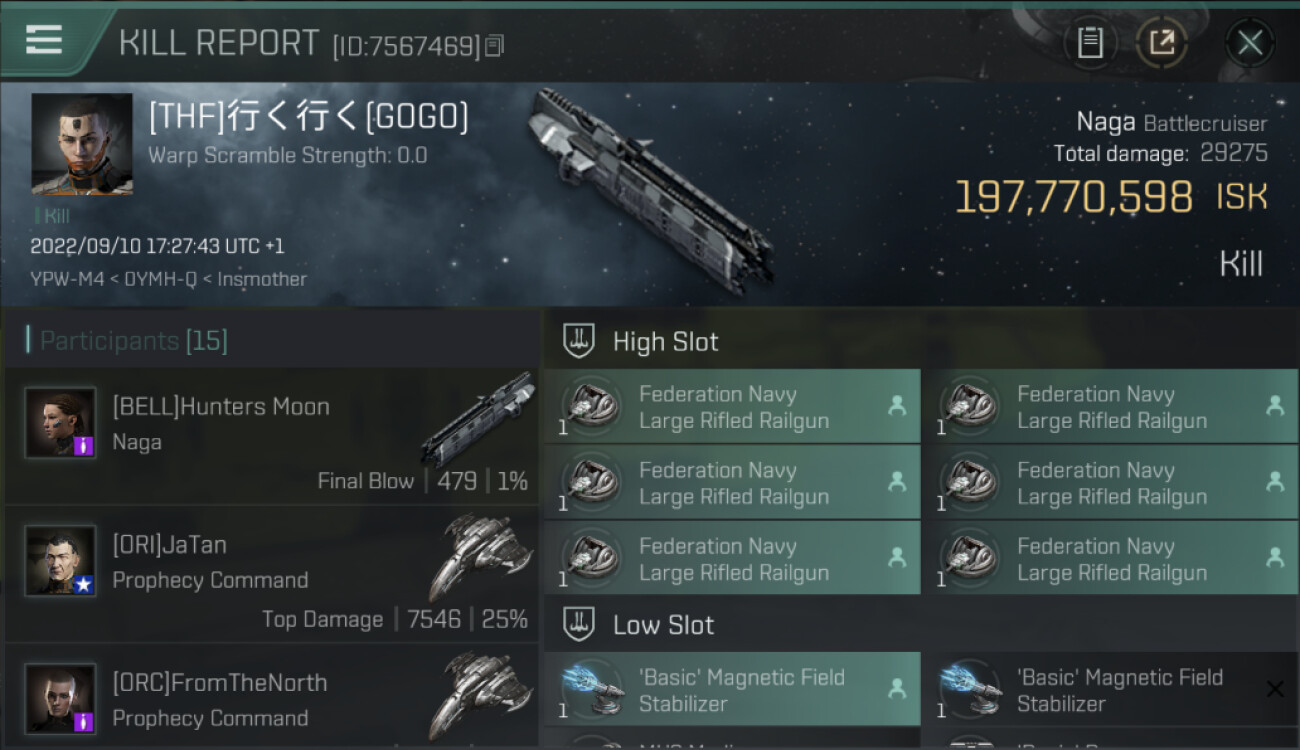This screenshot has width=1300, height=750.
Task: Open the hamburger menu icon
Action: coord(43,40)
